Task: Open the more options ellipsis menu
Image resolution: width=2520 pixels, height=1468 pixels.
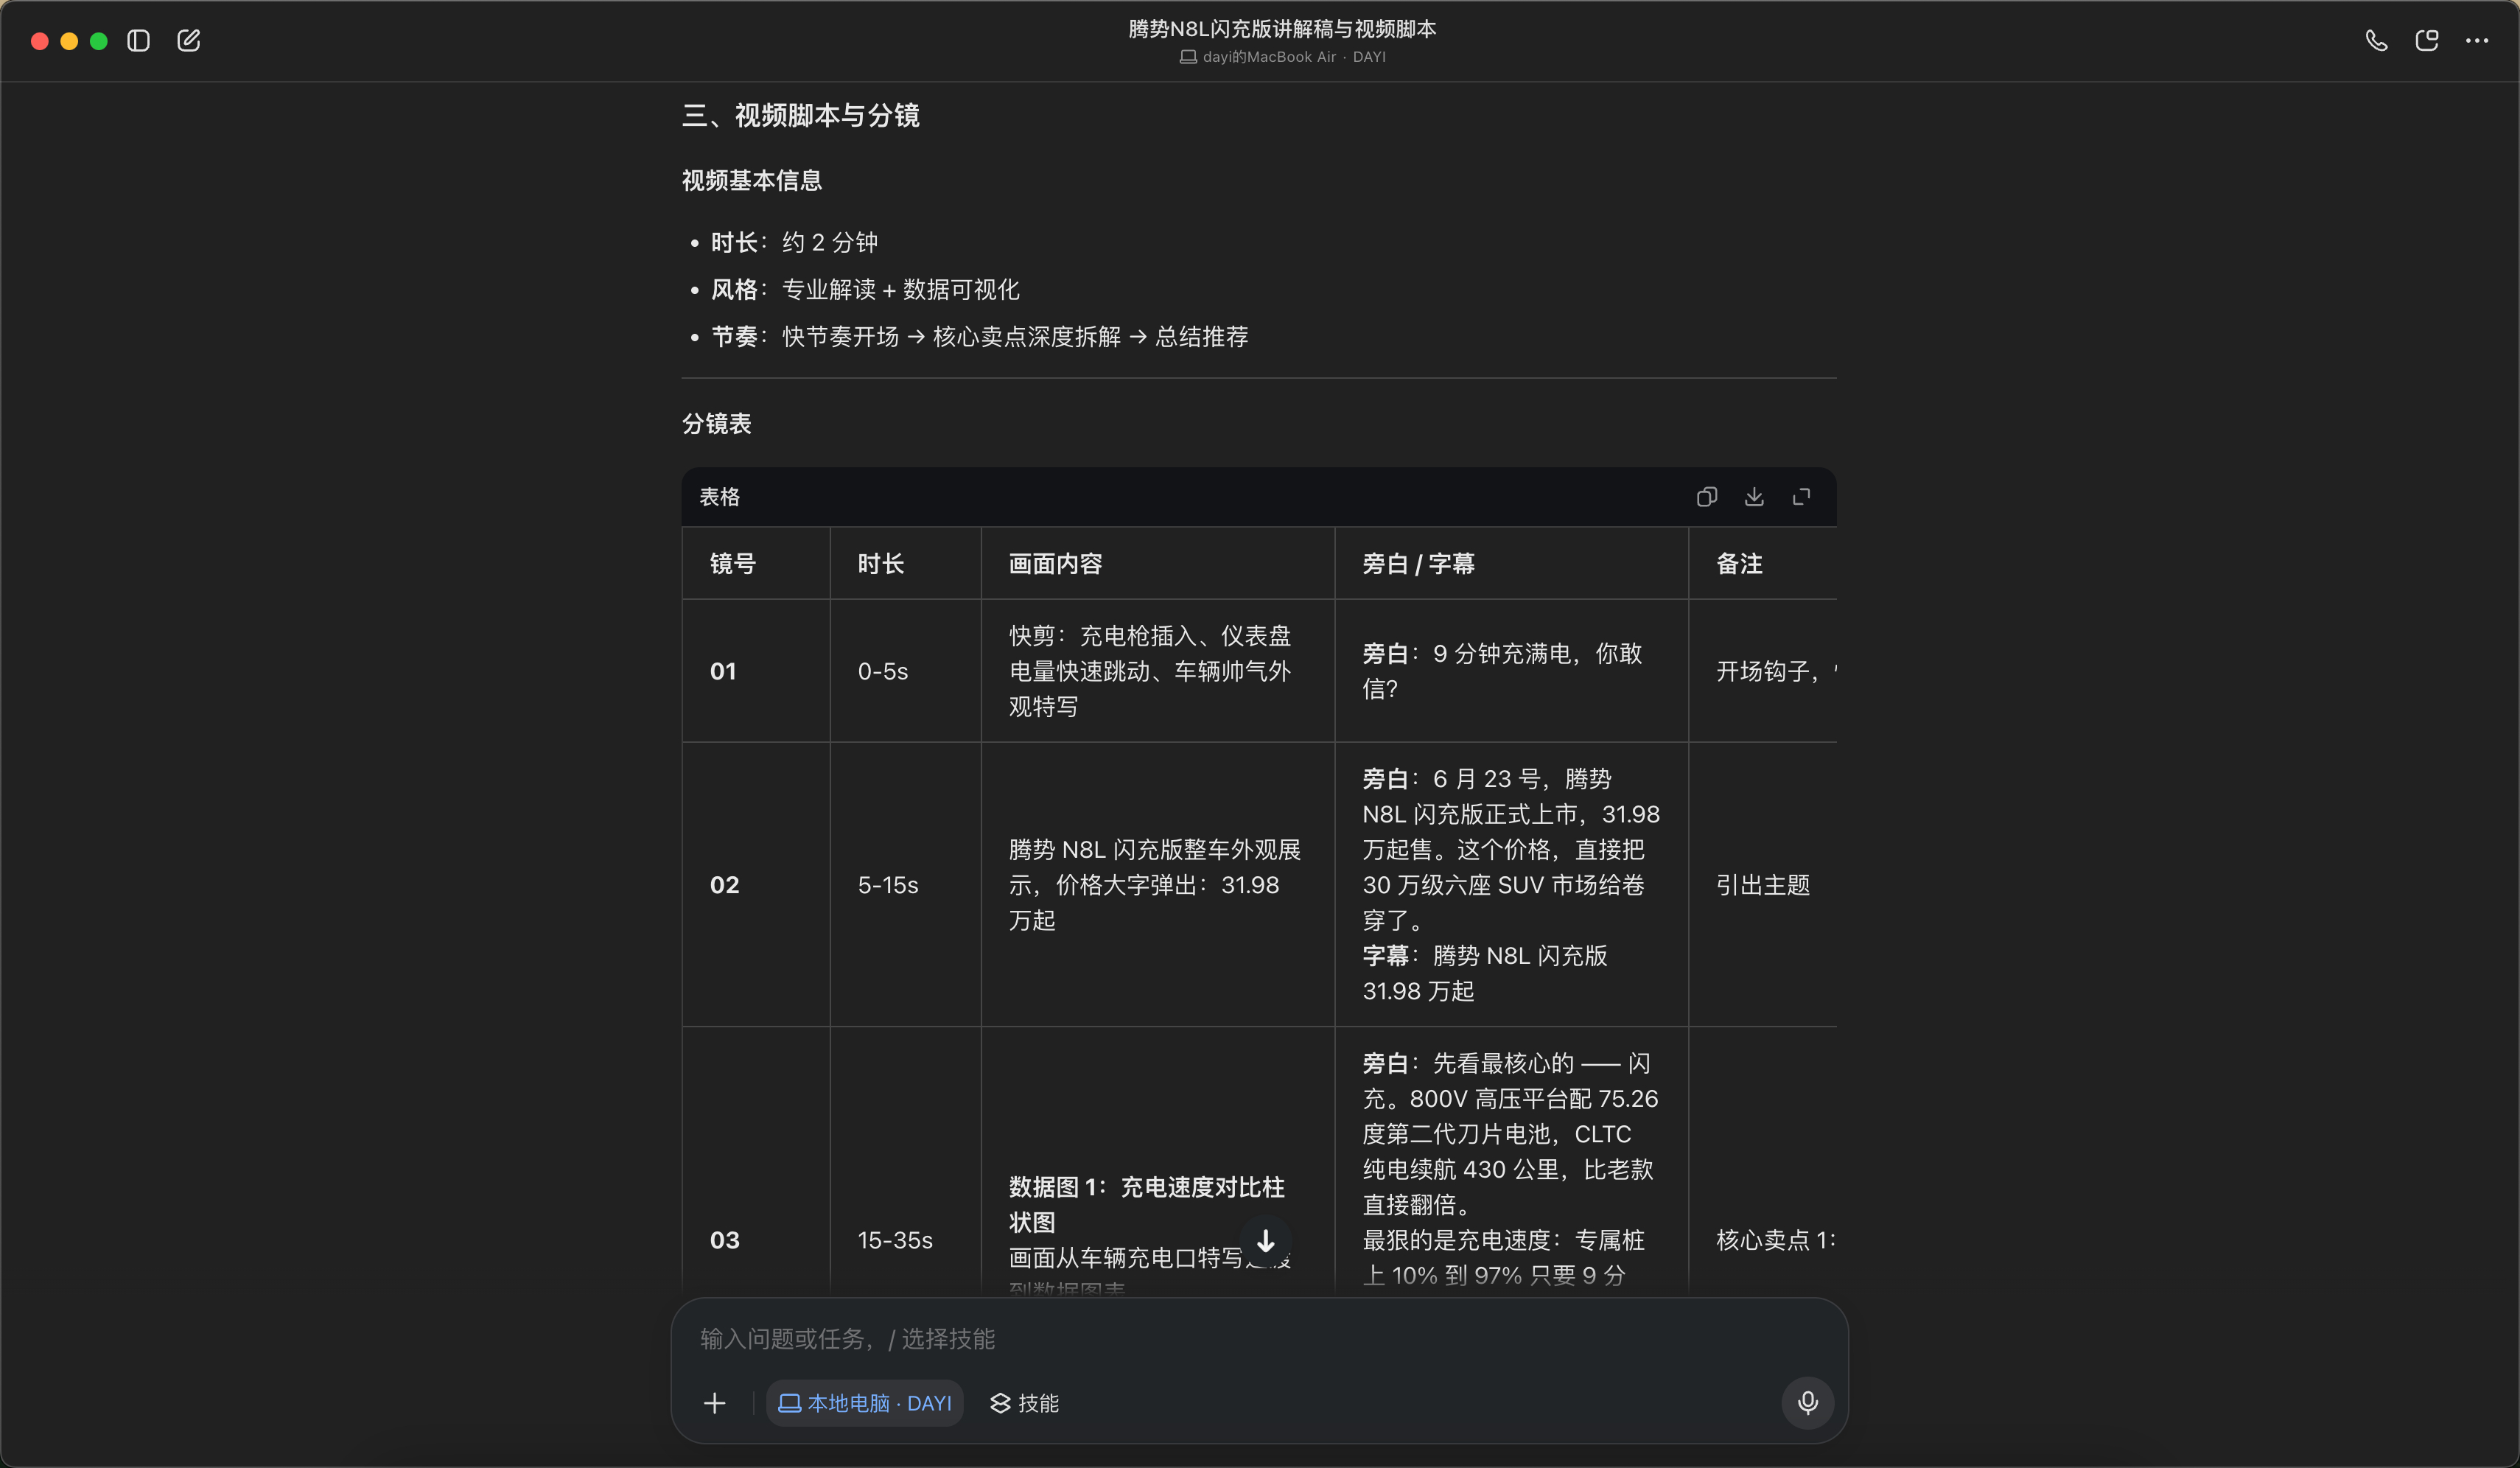Action: [2476, 41]
